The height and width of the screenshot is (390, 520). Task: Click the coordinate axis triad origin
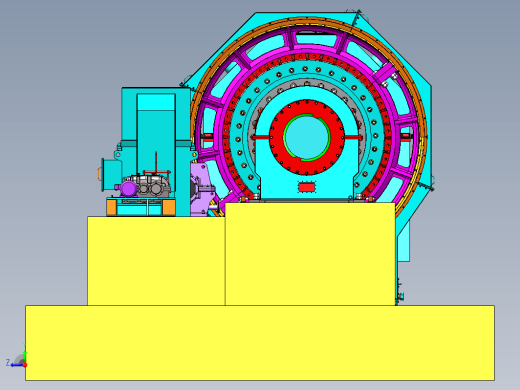pos(25,365)
